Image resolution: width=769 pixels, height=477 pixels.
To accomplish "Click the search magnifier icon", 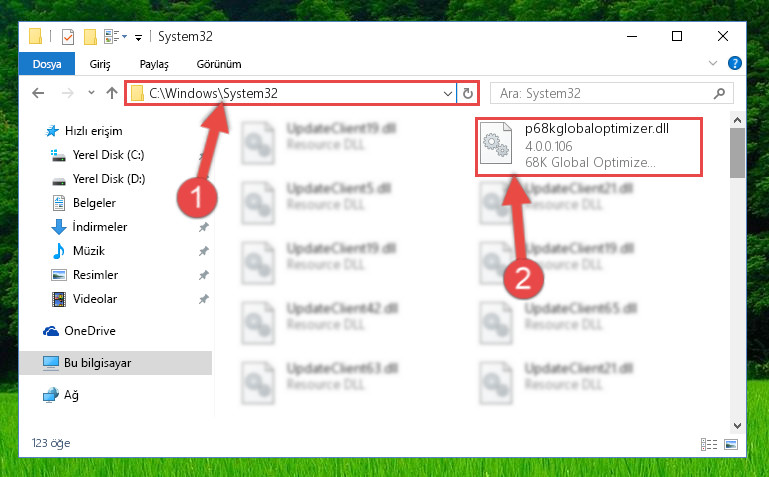I will (719, 93).
